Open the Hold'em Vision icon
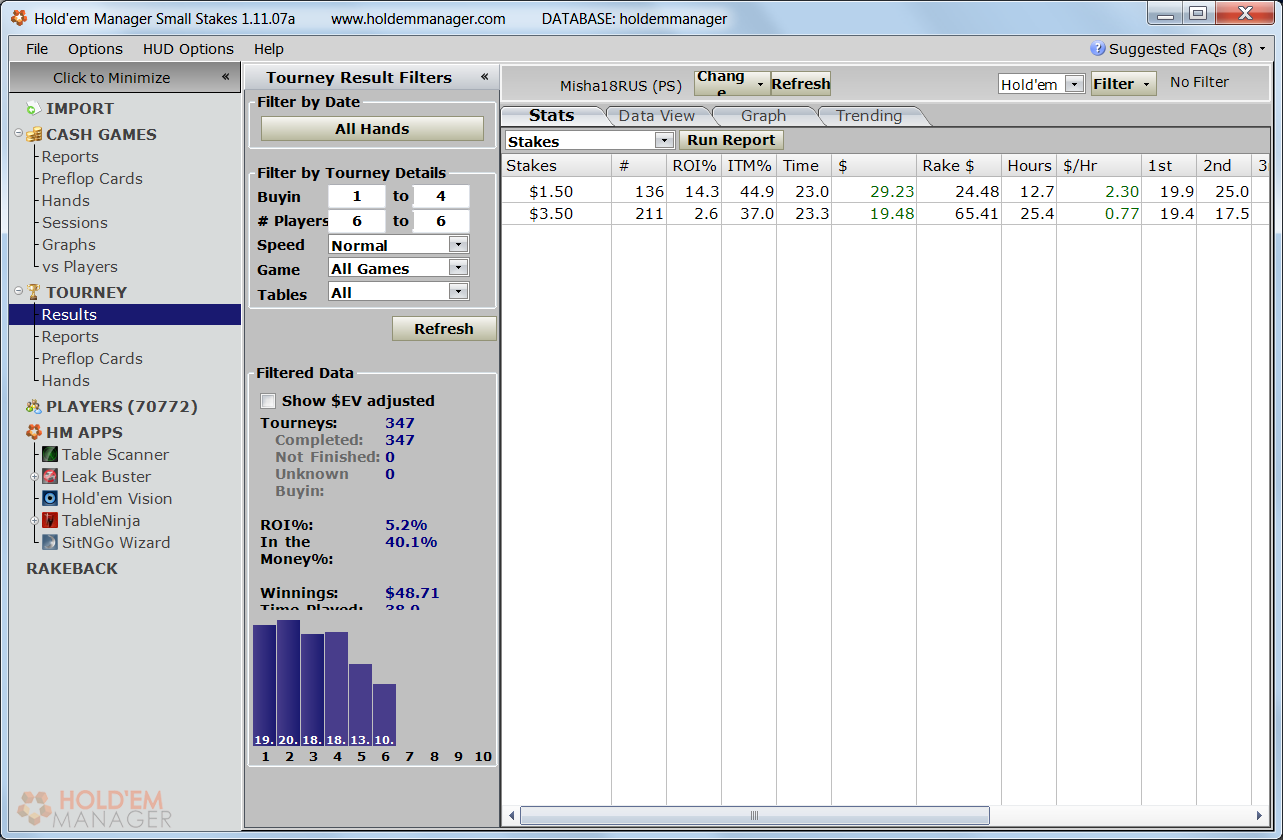This screenshot has width=1283, height=840. click(50, 499)
